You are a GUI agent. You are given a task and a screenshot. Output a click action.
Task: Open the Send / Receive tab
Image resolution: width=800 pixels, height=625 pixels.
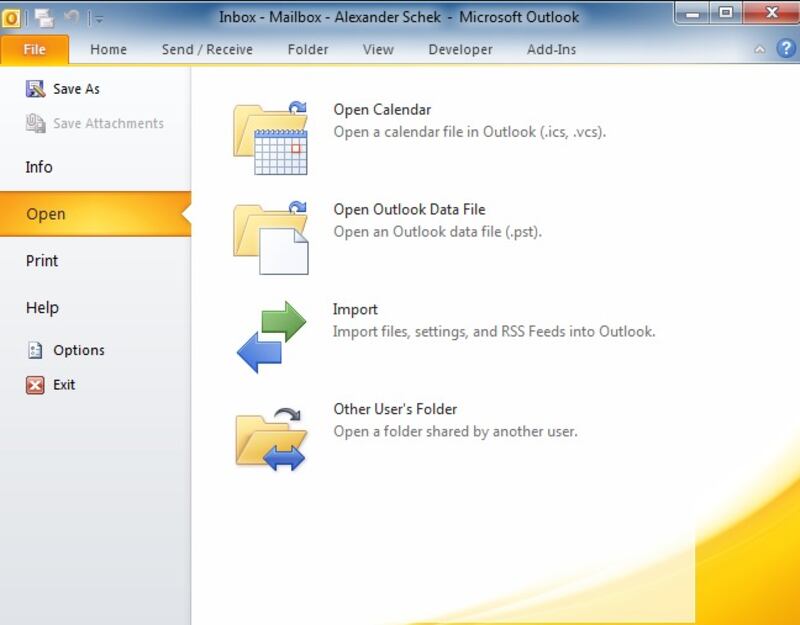(207, 49)
